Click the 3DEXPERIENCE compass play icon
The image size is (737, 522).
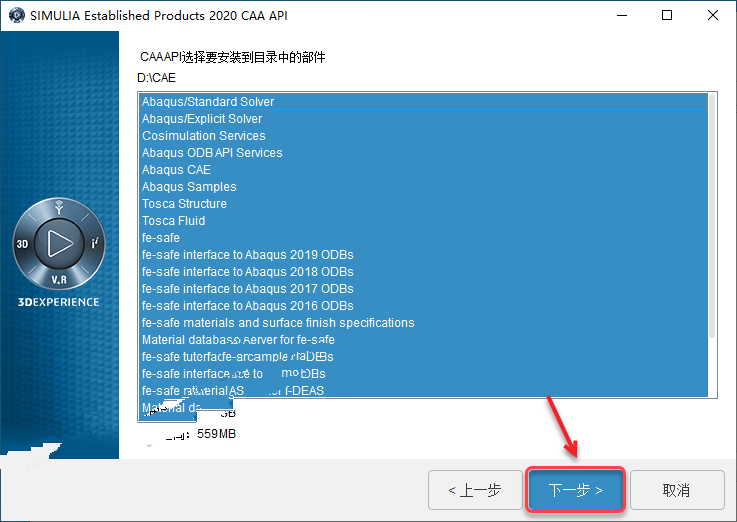coord(60,243)
